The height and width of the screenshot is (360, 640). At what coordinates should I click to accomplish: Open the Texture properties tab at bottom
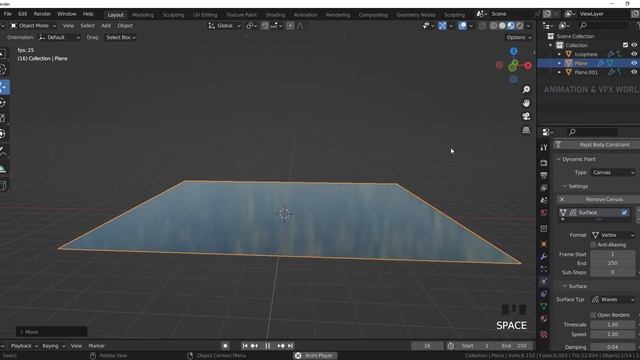[544, 334]
